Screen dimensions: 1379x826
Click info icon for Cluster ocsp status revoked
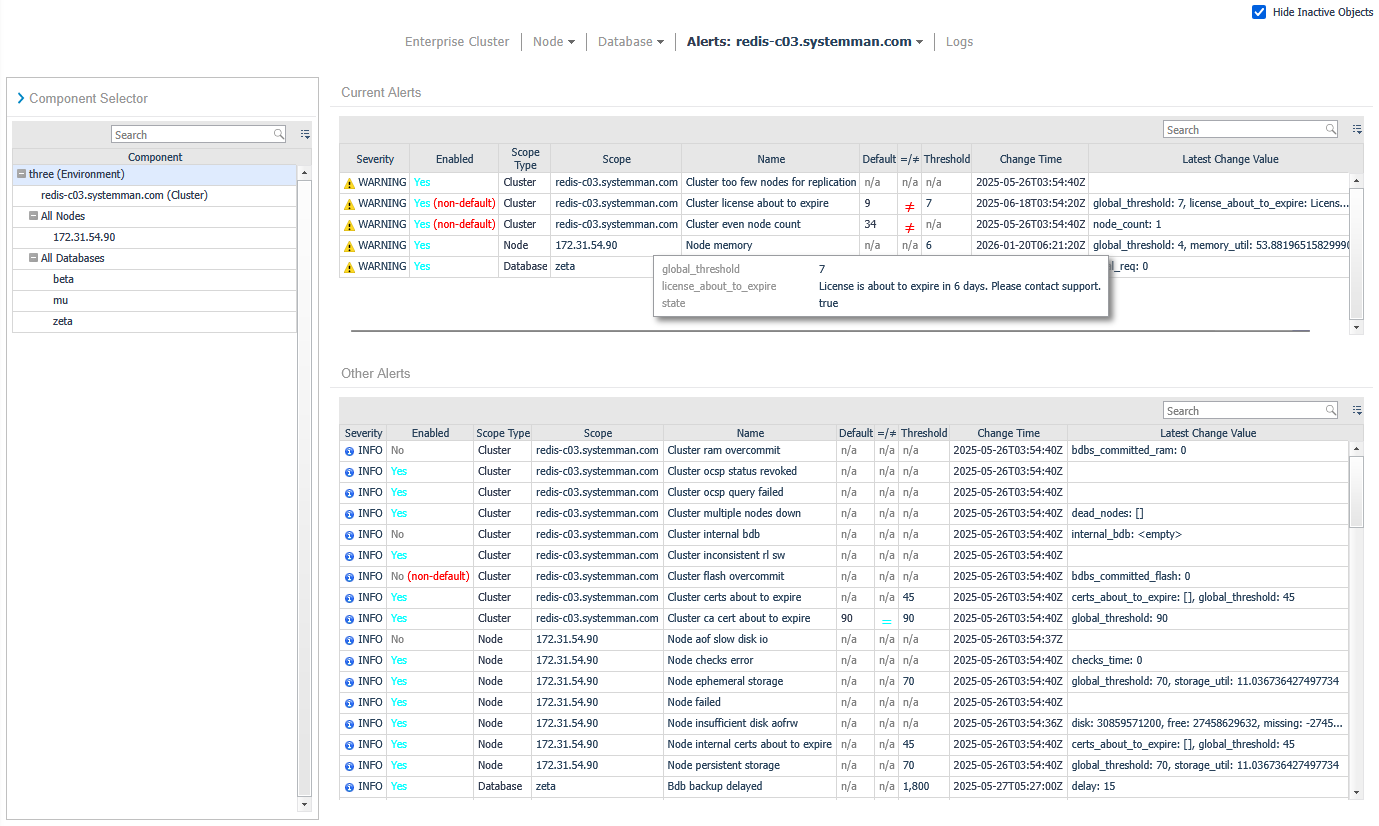tap(349, 472)
